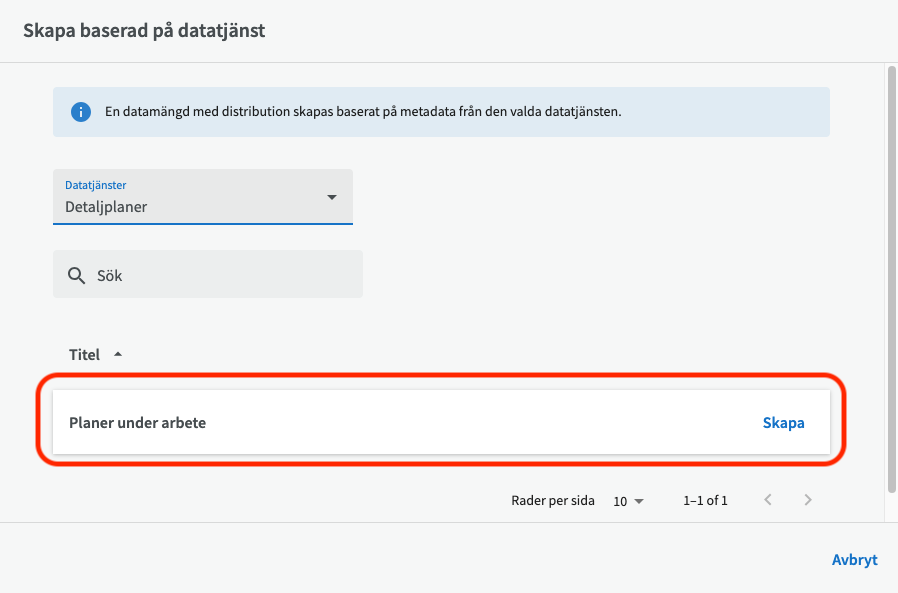The width and height of the screenshot is (898, 593).
Task: Click the magnifying glass search icon
Action: point(76,275)
